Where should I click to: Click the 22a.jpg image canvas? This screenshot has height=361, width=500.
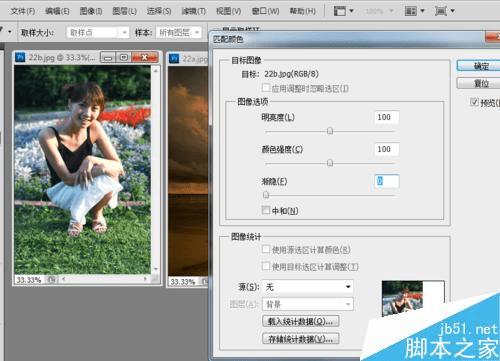(188, 171)
